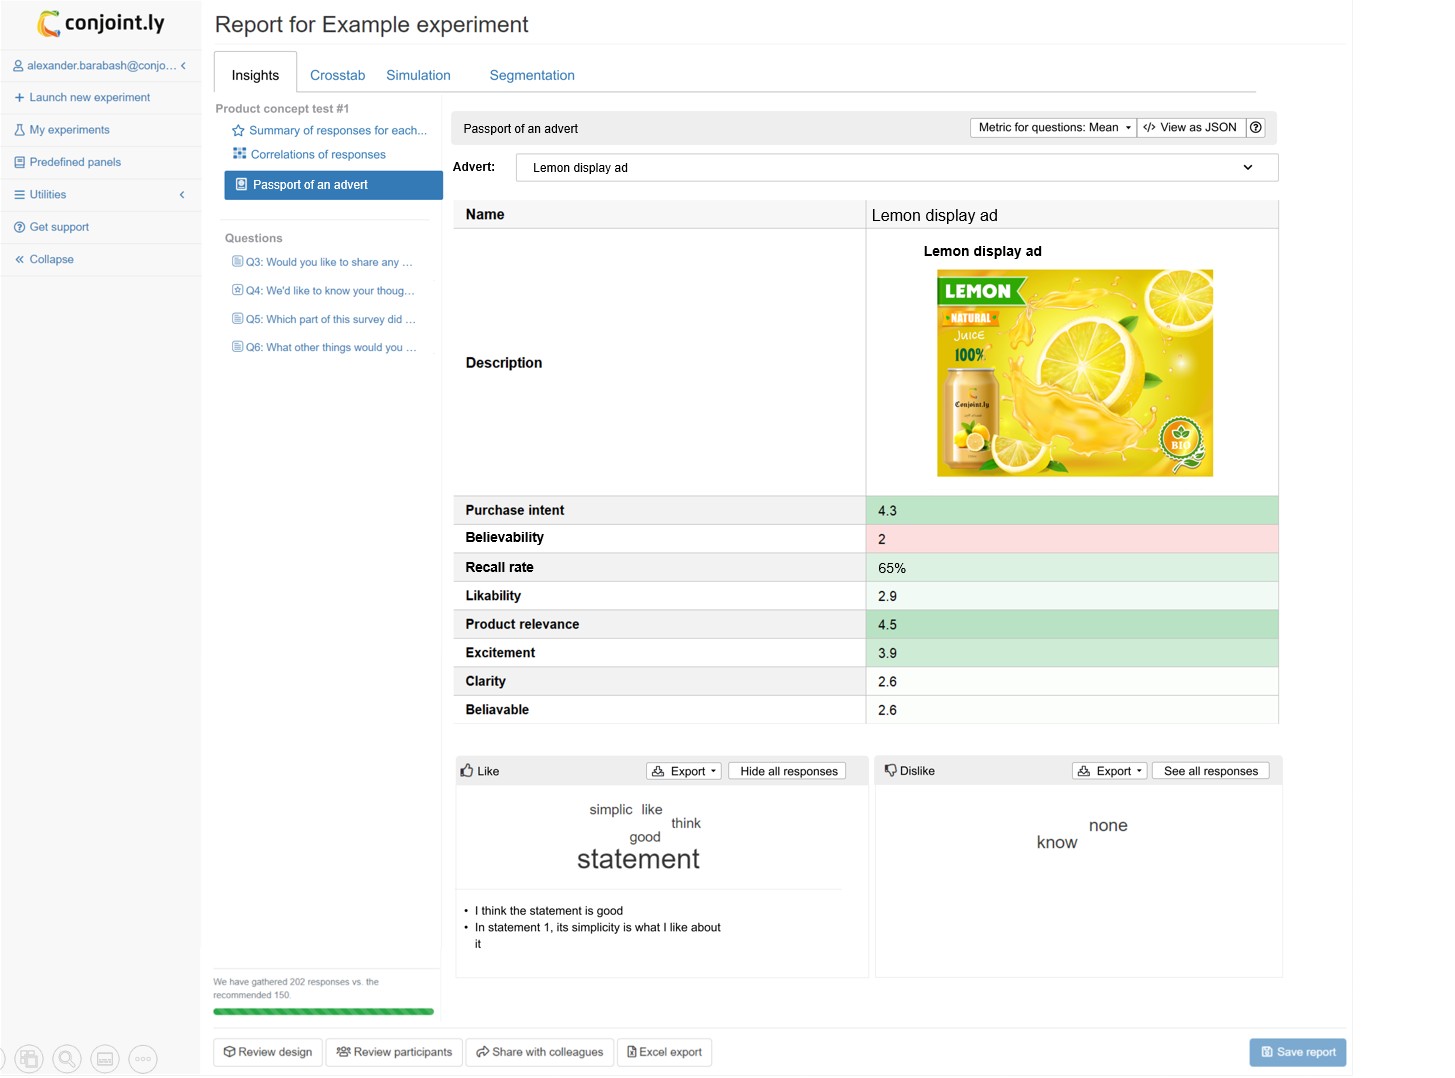Open the Advert dropdown showing Lemon display ad
Screen dimensions: 1455x1078
tap(897, 168)
